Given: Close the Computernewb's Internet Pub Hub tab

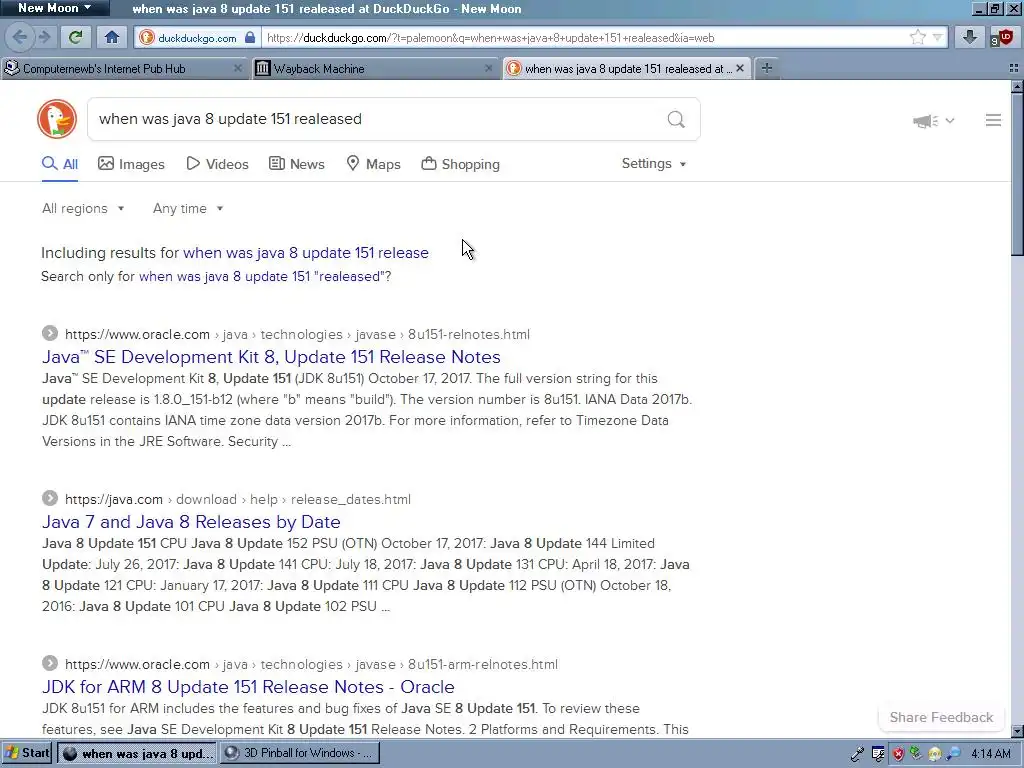Looking at the screenshot, I should pos(238,68).
